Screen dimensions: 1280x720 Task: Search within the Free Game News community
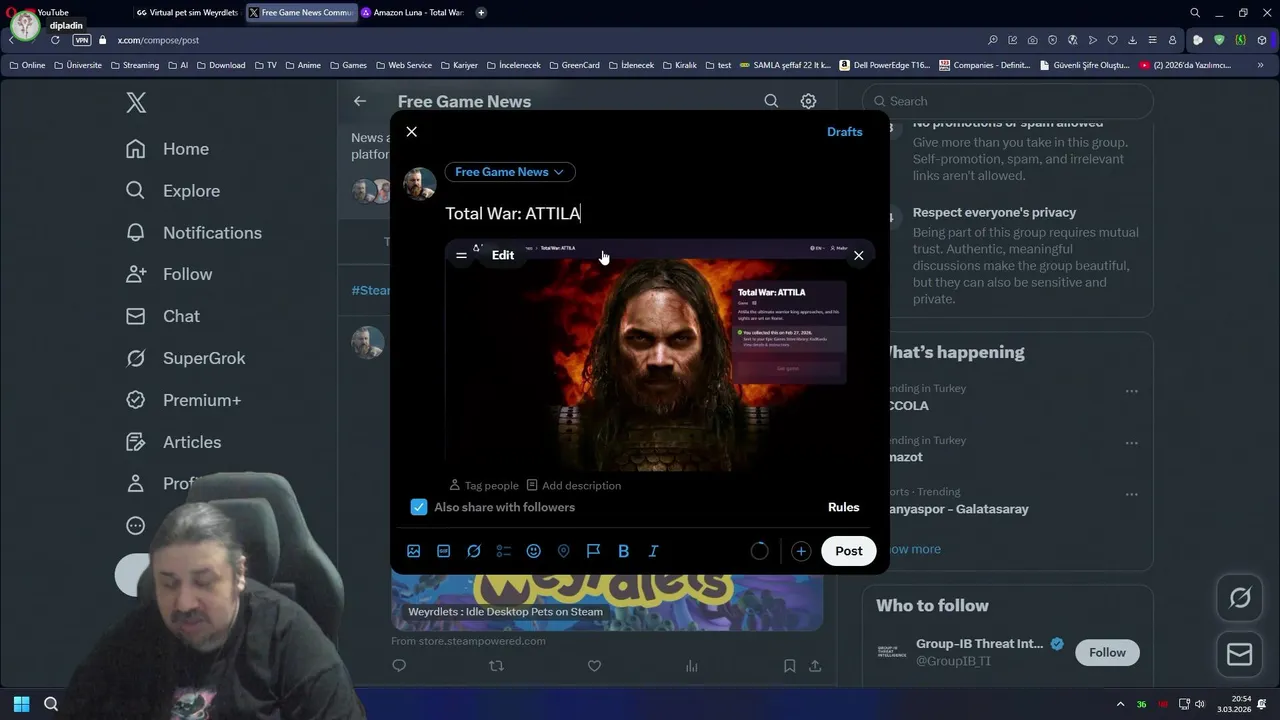pyautogui.click(x=771, y=101)
